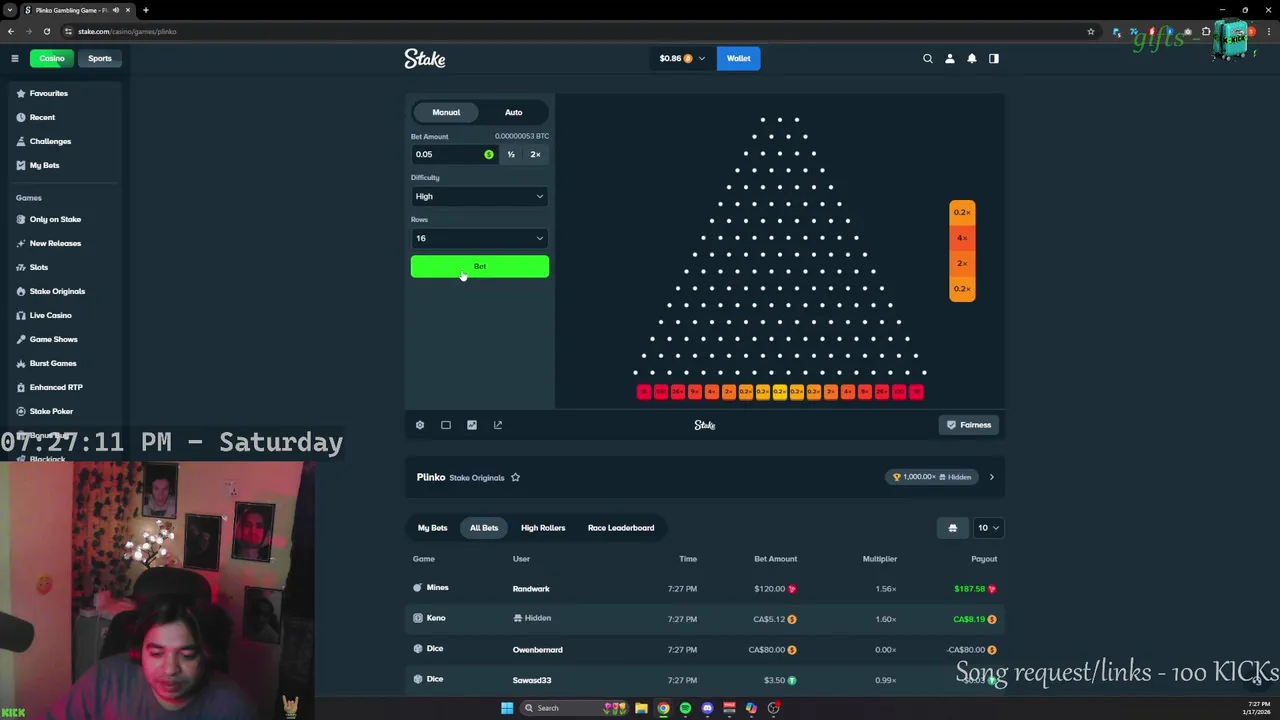This screenshot has width=1280, height=720.
Task: Open Stake Originals link beside Plinko title
Action: tap(476, 478)
